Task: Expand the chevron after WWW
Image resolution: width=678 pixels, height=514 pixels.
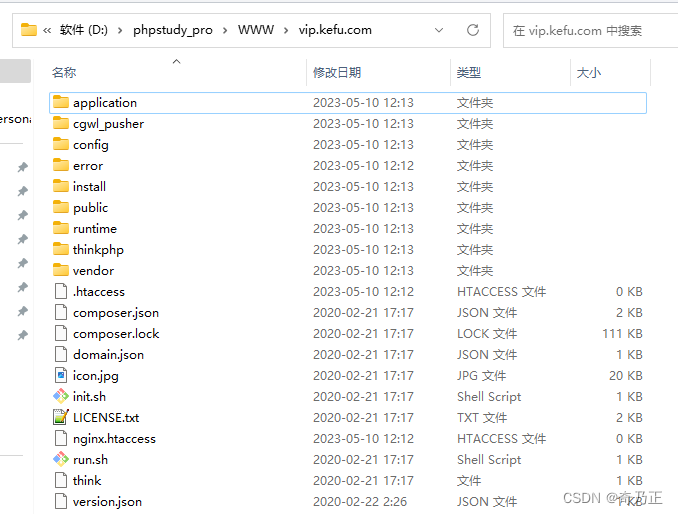Action: tap(286, 30)
